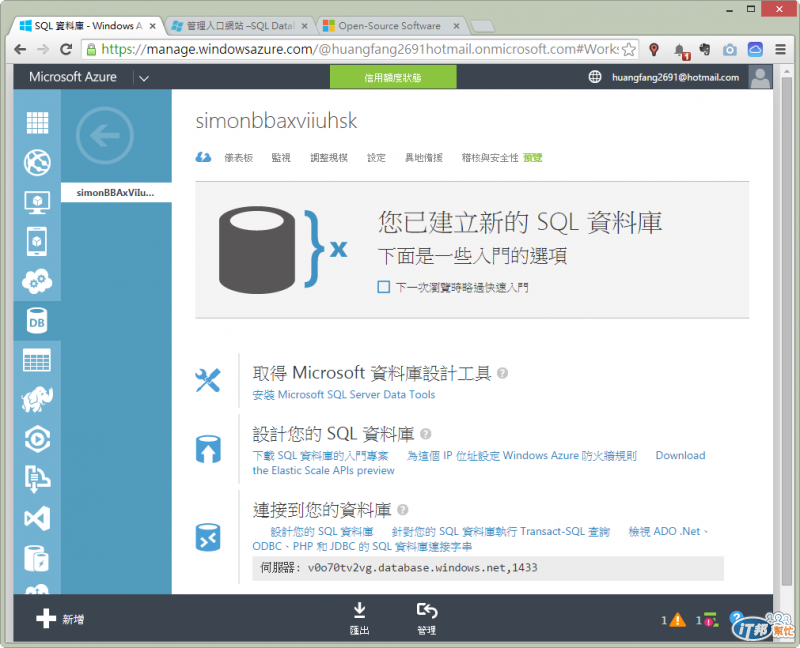This screenshot has width=800, height=648.
Task: Open Media Services play icon in sidebar
Action: point(37,439)
